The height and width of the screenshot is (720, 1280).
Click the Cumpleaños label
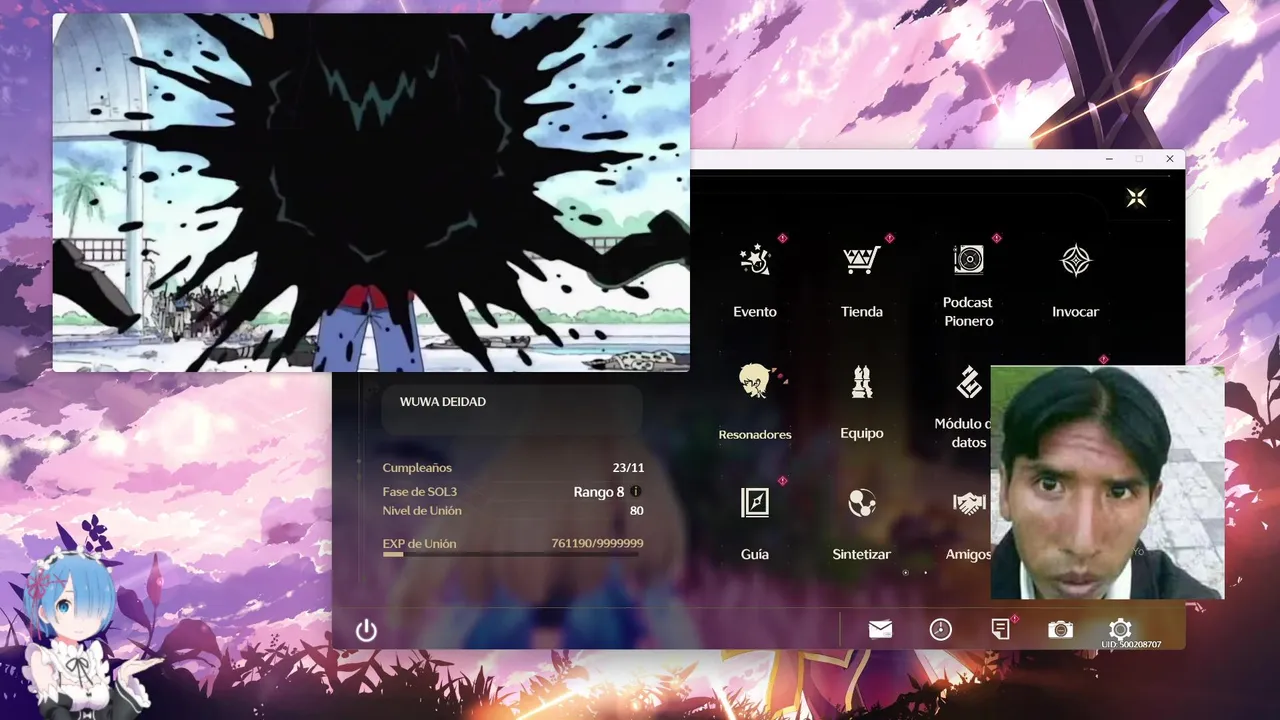417,468
